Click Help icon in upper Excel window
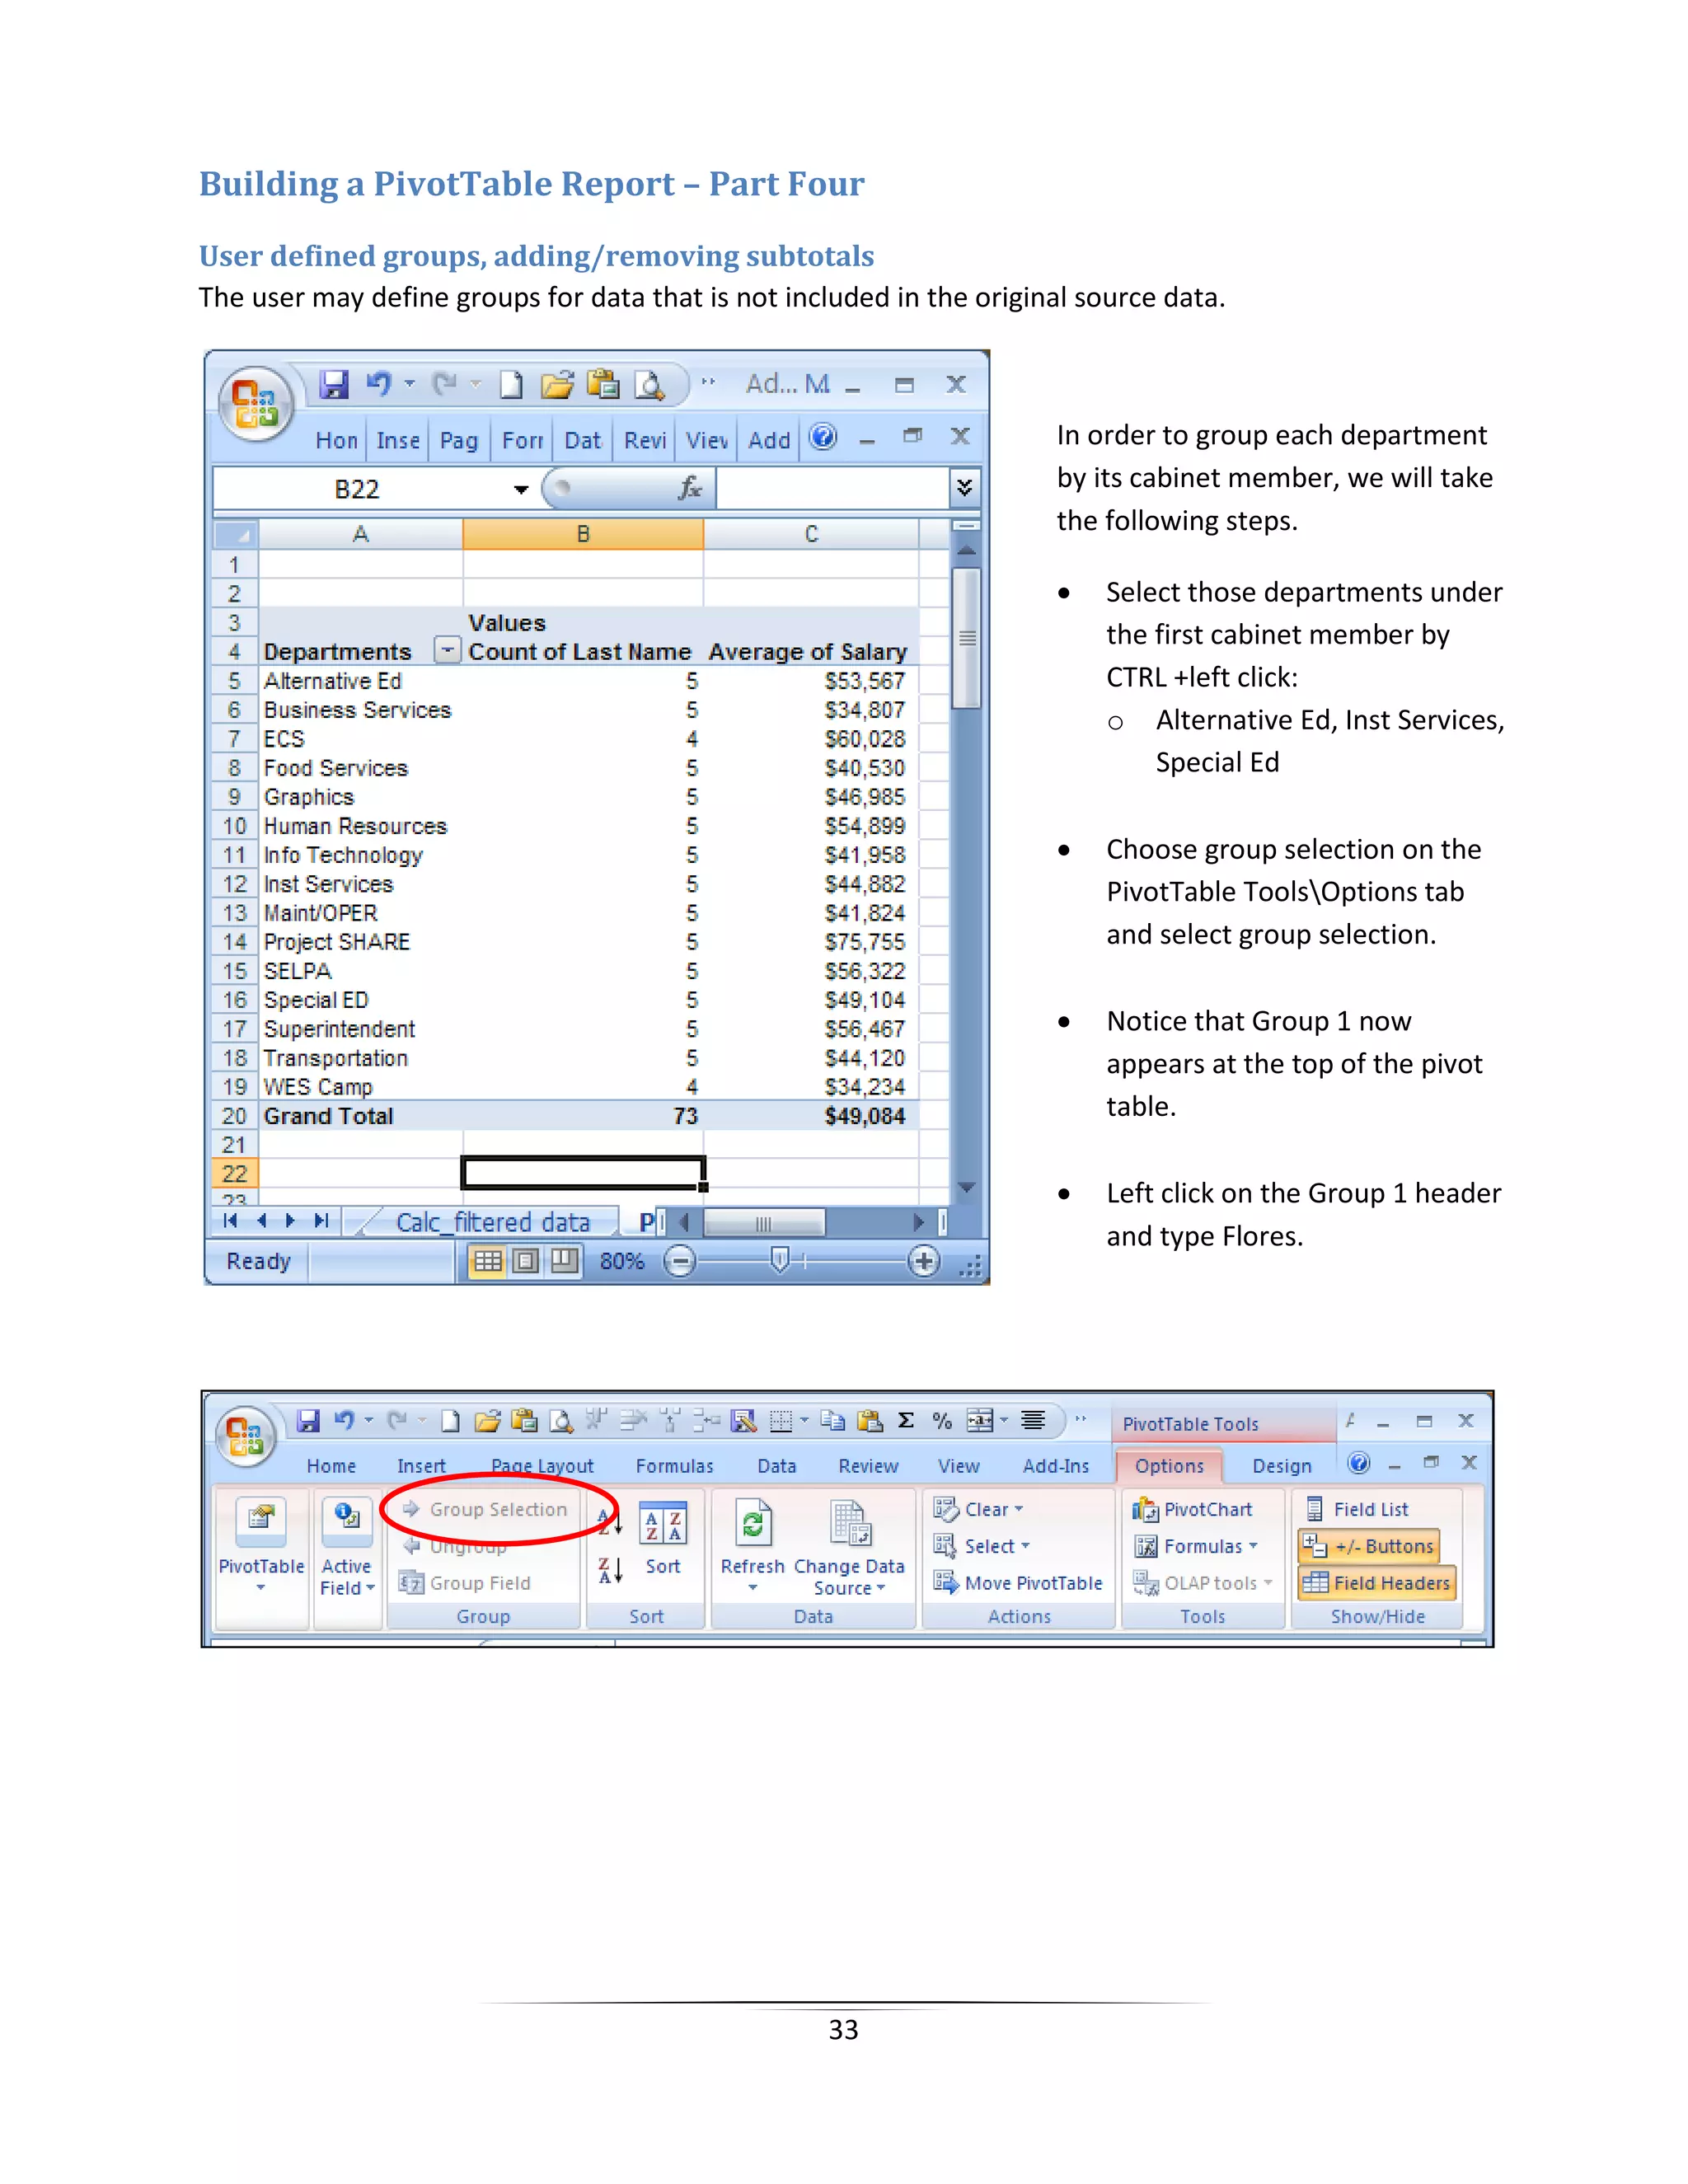The width and height of the screenshot is (1688, 2184). [x=823, y=437]
